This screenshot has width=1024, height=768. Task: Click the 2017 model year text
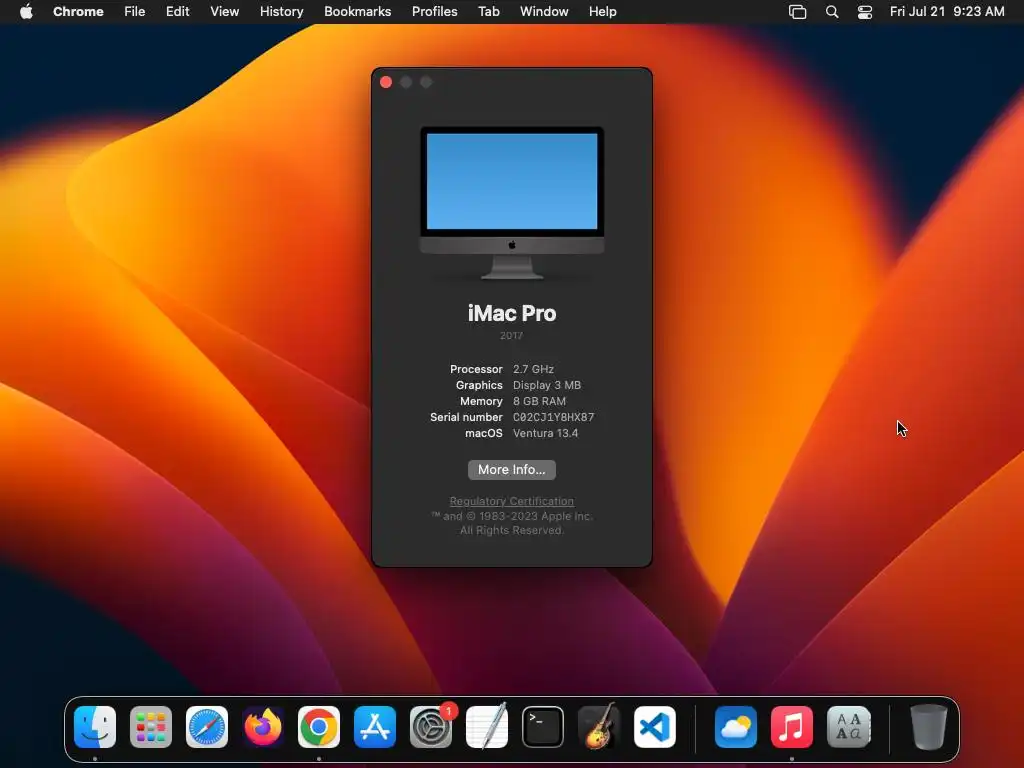coord(511,336)
